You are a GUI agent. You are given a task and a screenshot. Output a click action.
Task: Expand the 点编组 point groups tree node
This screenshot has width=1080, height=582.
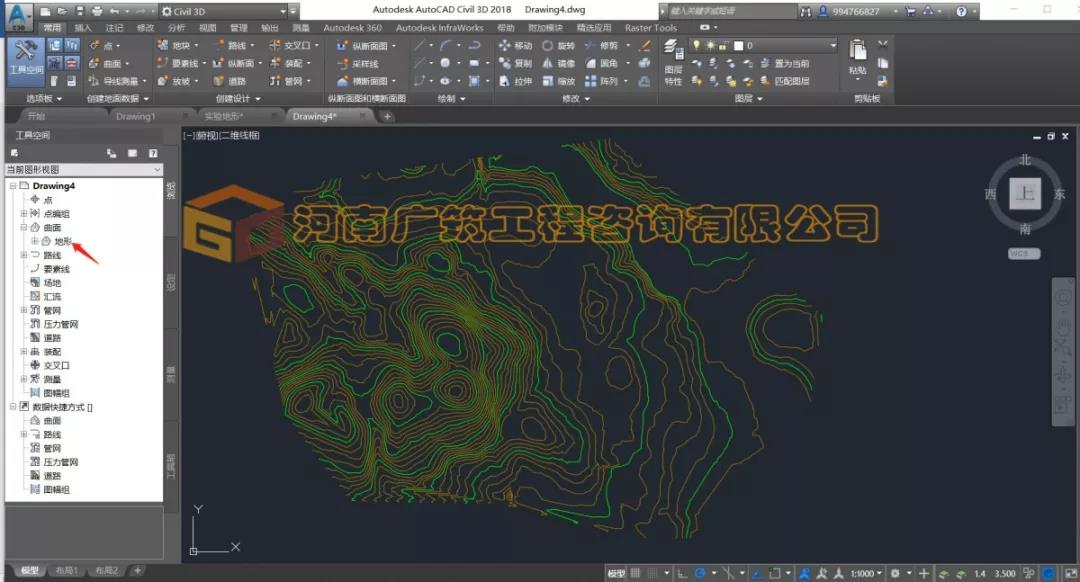(24, 214)
